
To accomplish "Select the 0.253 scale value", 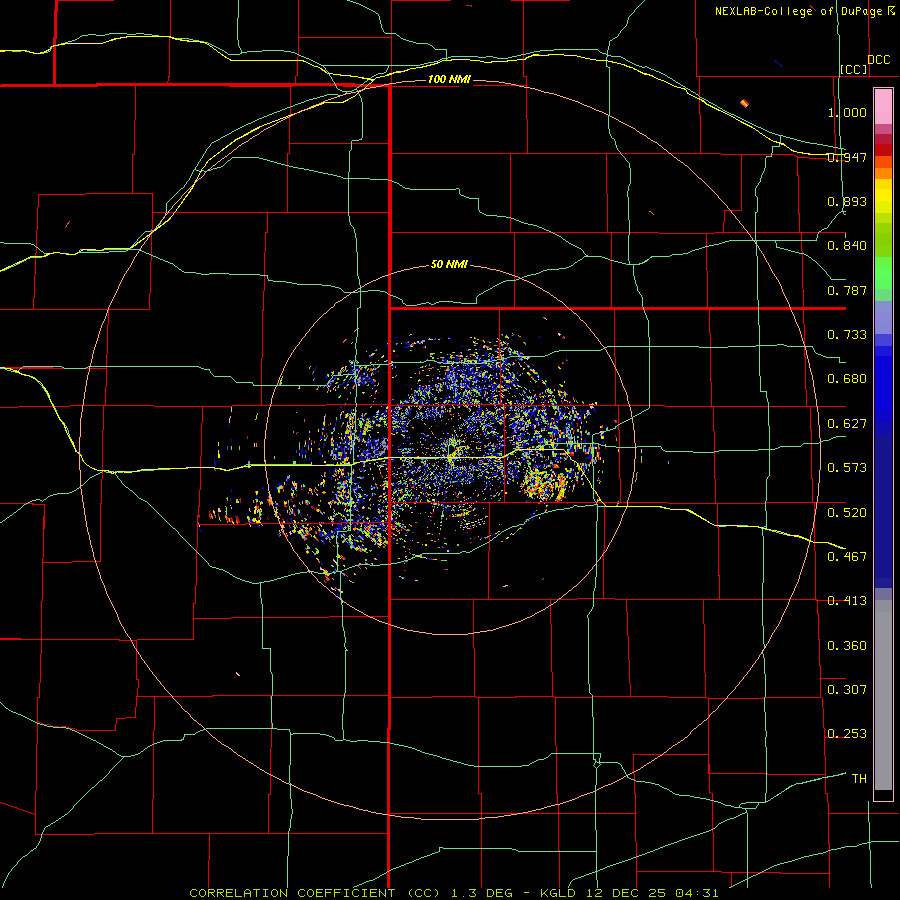I will pyautogui.click(x=847, y=734).
